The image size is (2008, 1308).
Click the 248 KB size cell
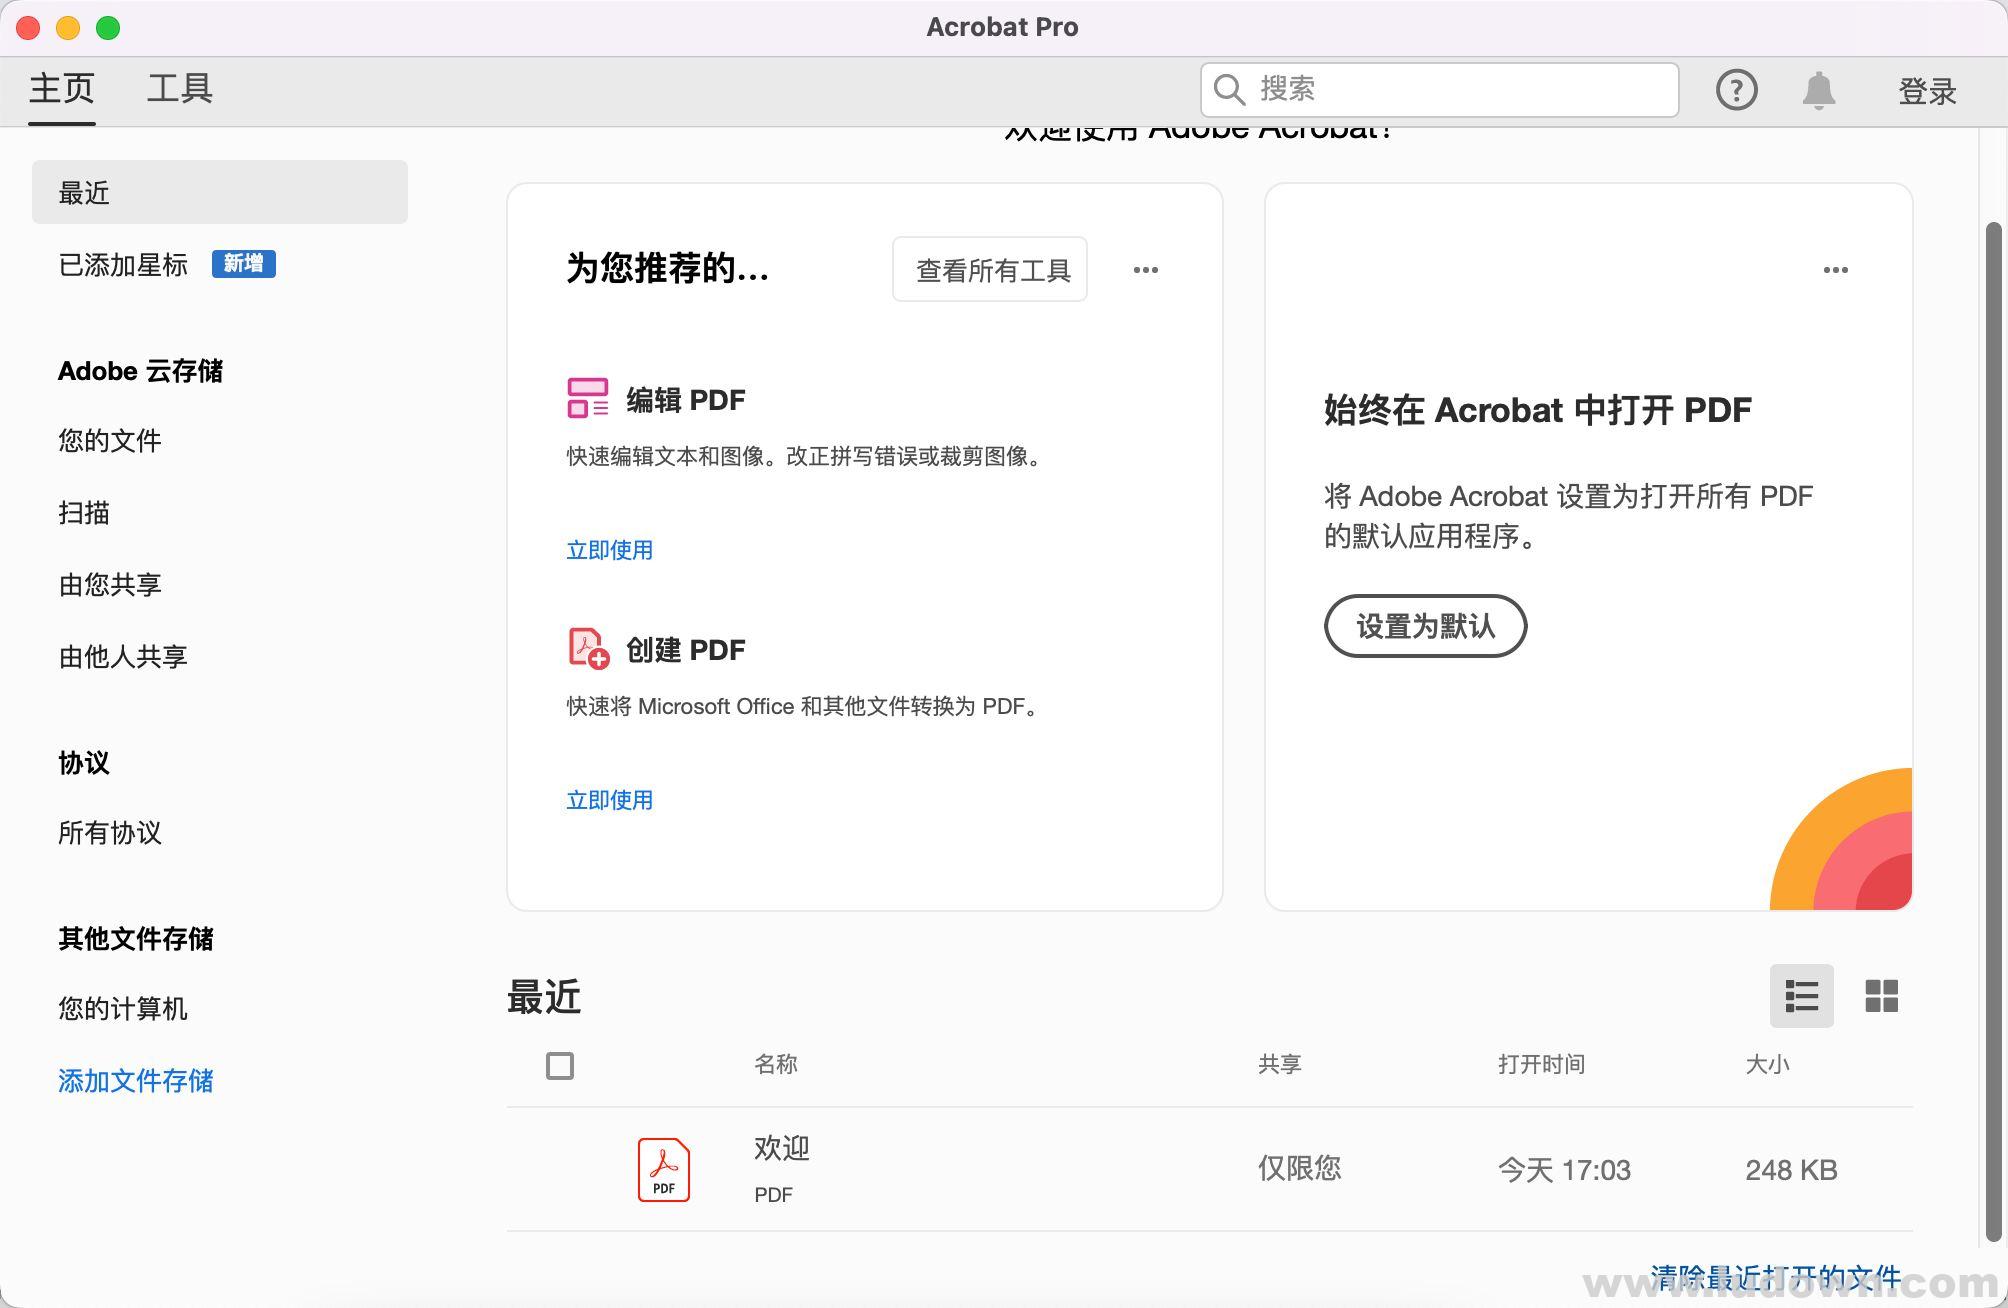point(1791,1170)
